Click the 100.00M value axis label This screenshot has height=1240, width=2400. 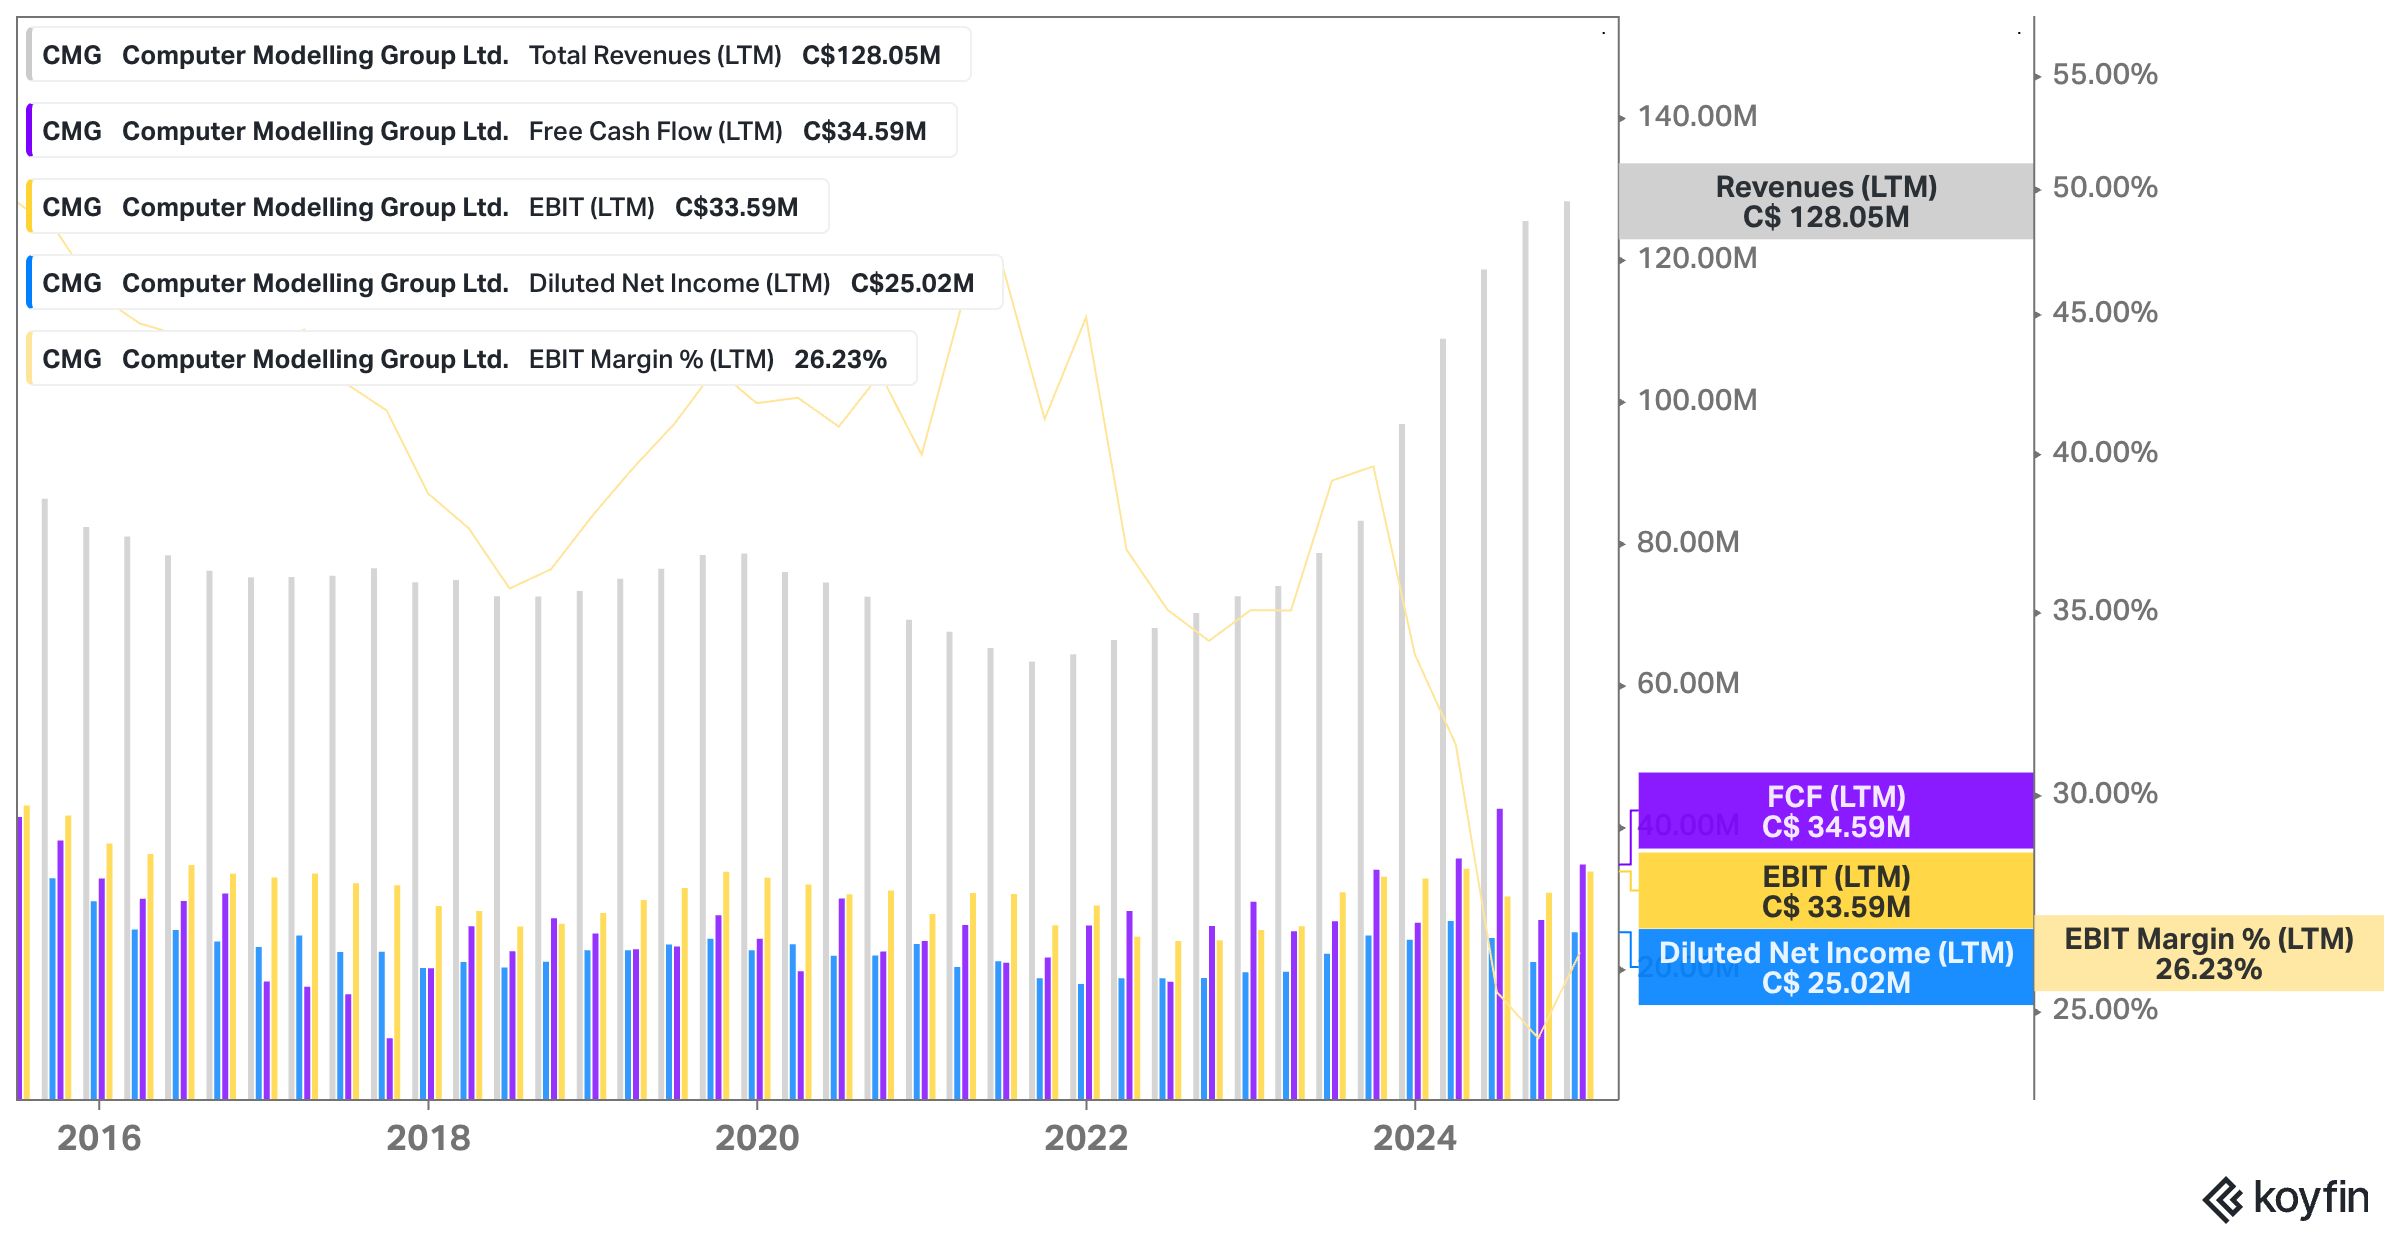[x=1697, y=400]
